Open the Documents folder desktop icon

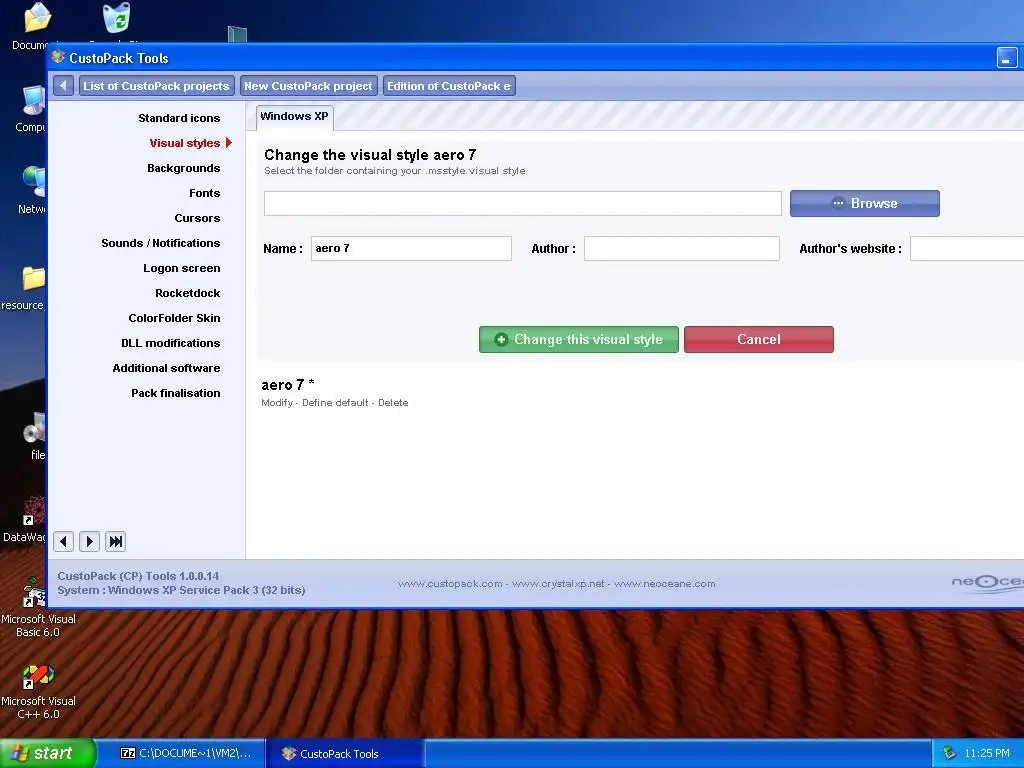pos(37,18)
